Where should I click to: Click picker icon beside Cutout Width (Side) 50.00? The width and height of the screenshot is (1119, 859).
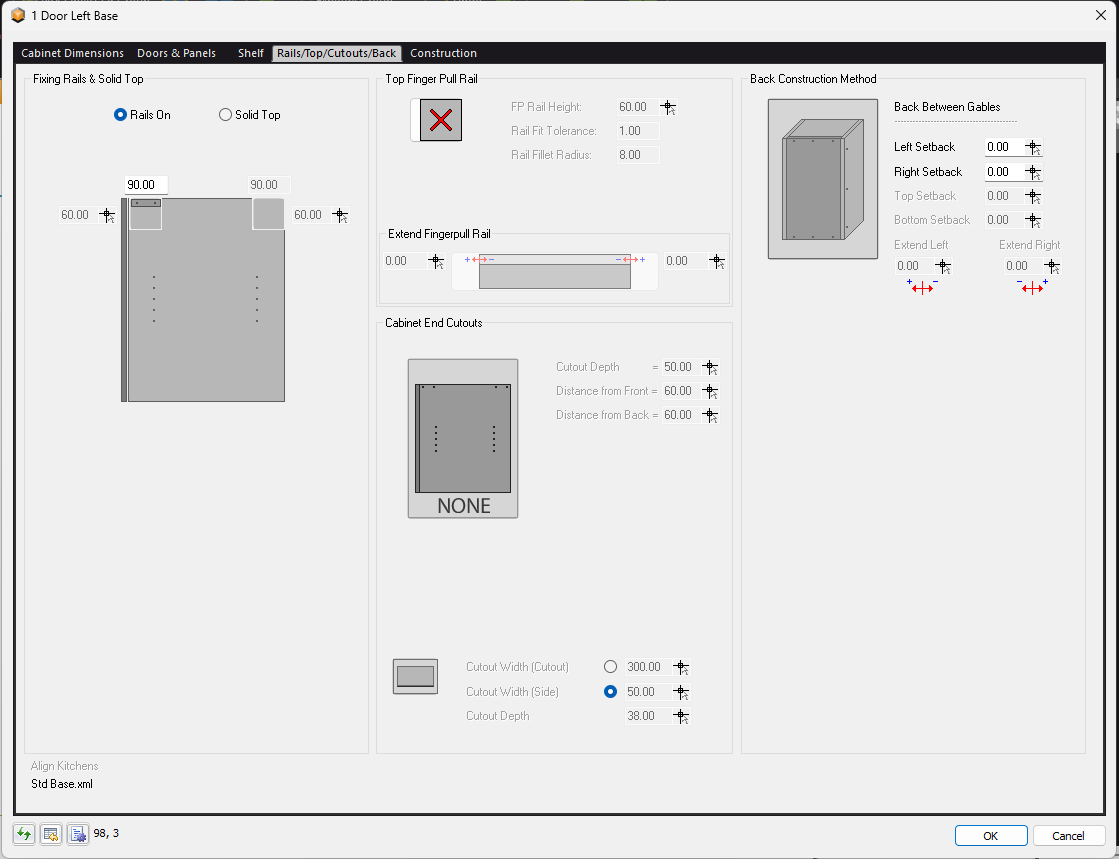[x=681, y=692]
